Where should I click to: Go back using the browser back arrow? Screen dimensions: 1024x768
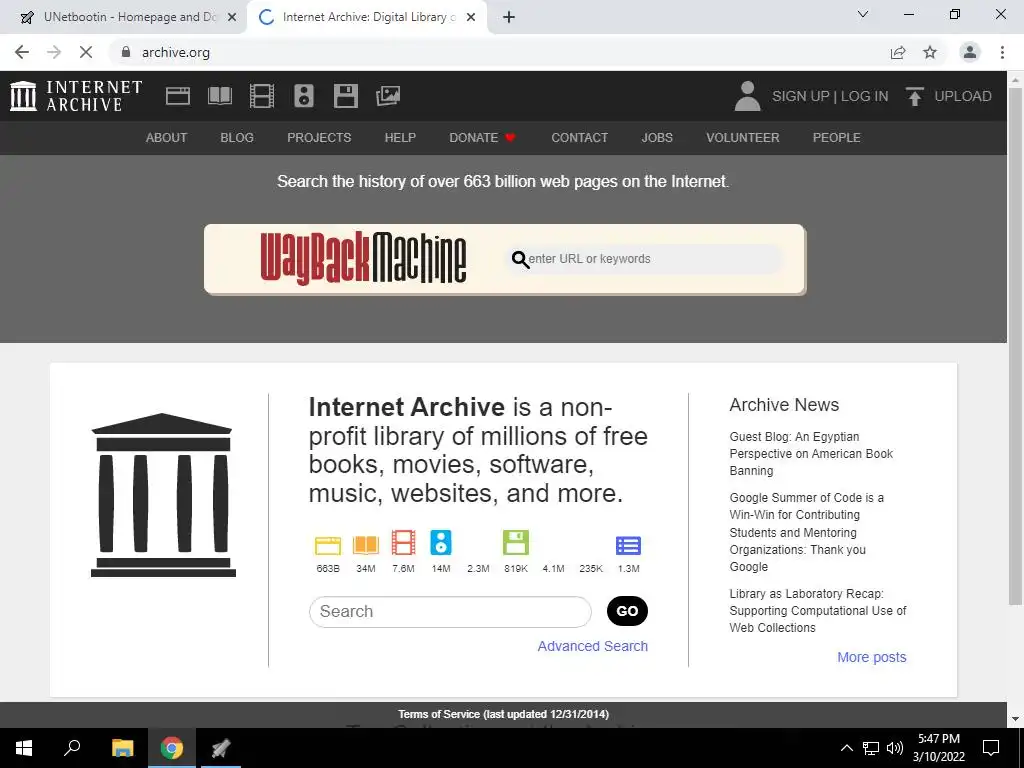tap(22, 52)
